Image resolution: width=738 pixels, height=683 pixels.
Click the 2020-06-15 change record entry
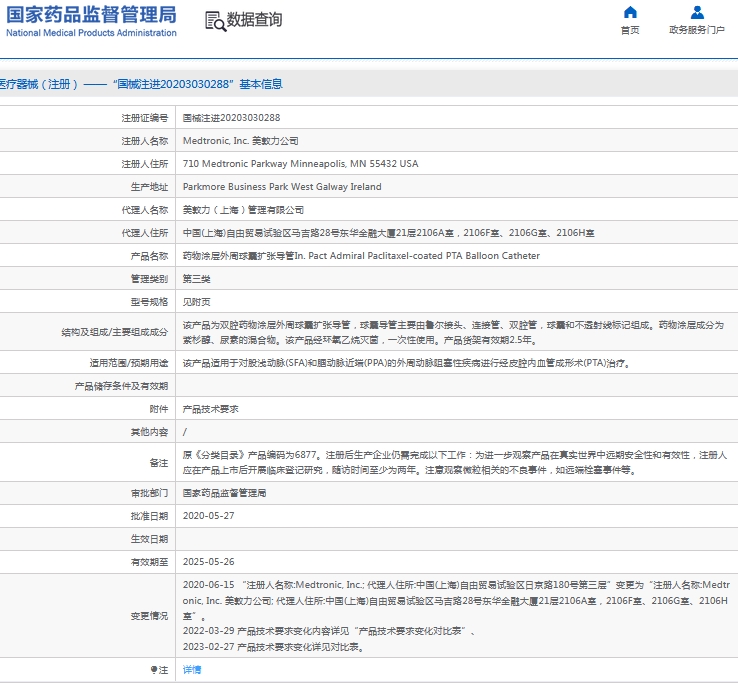coord(456,601)
